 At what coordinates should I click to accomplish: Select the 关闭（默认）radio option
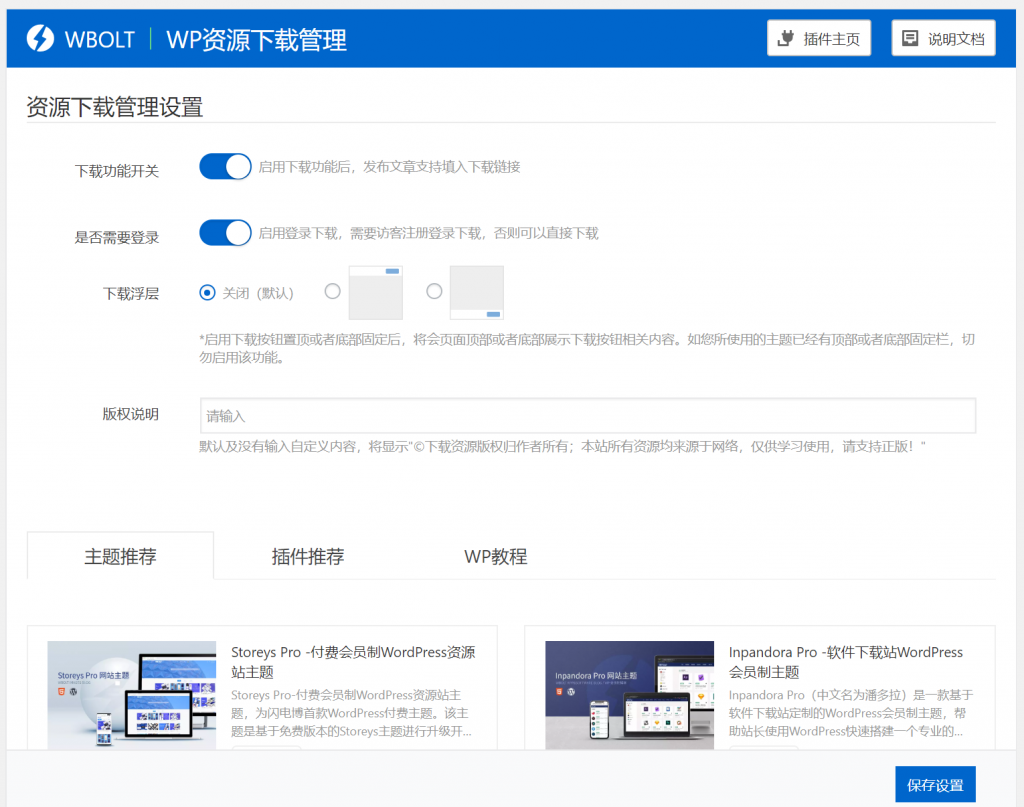(x=206, y=292)
